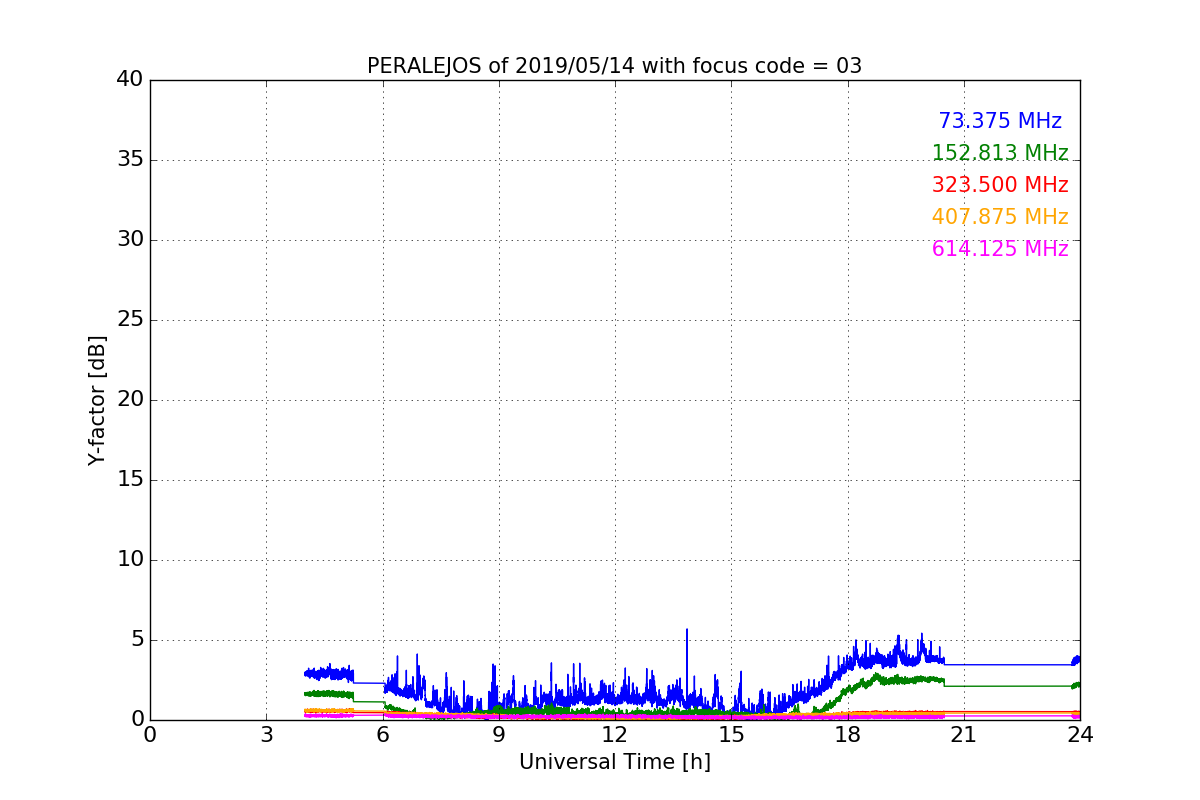This screenshot has height=800, width=1200.
Task: Click the x-axis tick label 18
Action: pyautogui.click(x=847, y=734)
